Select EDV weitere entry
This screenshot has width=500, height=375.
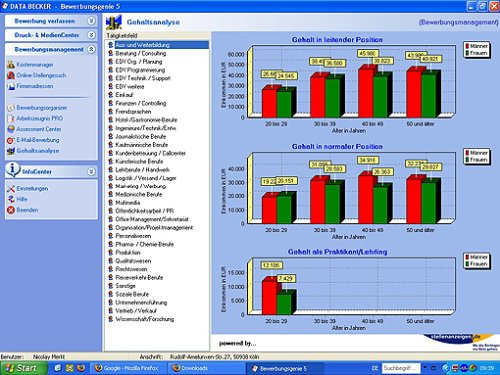[x=130, y=87]
